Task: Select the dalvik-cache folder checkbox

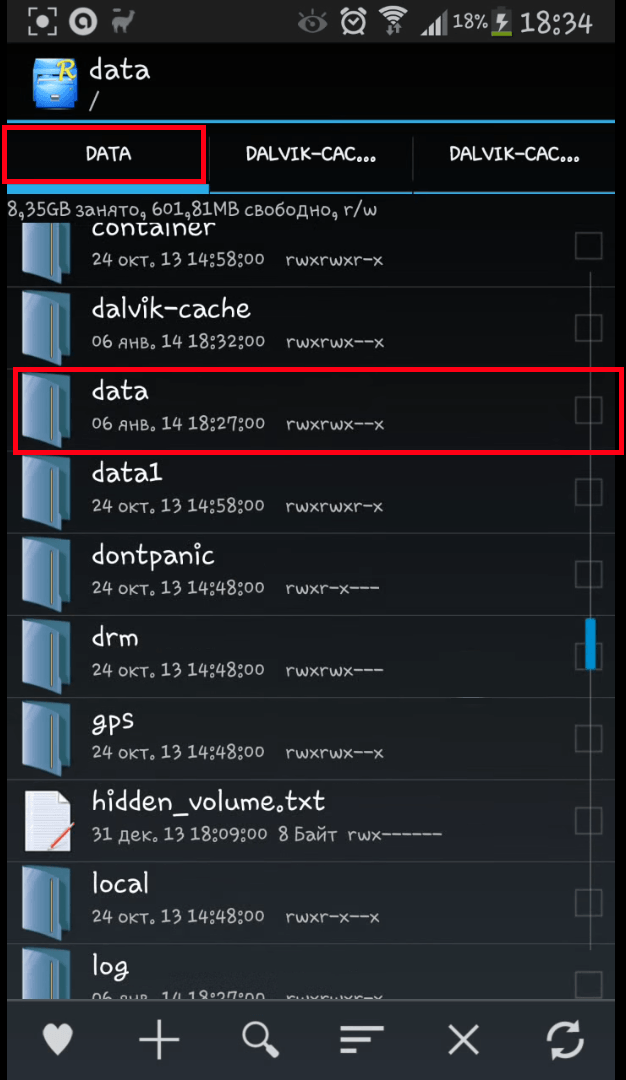Action: click(589, 328)
